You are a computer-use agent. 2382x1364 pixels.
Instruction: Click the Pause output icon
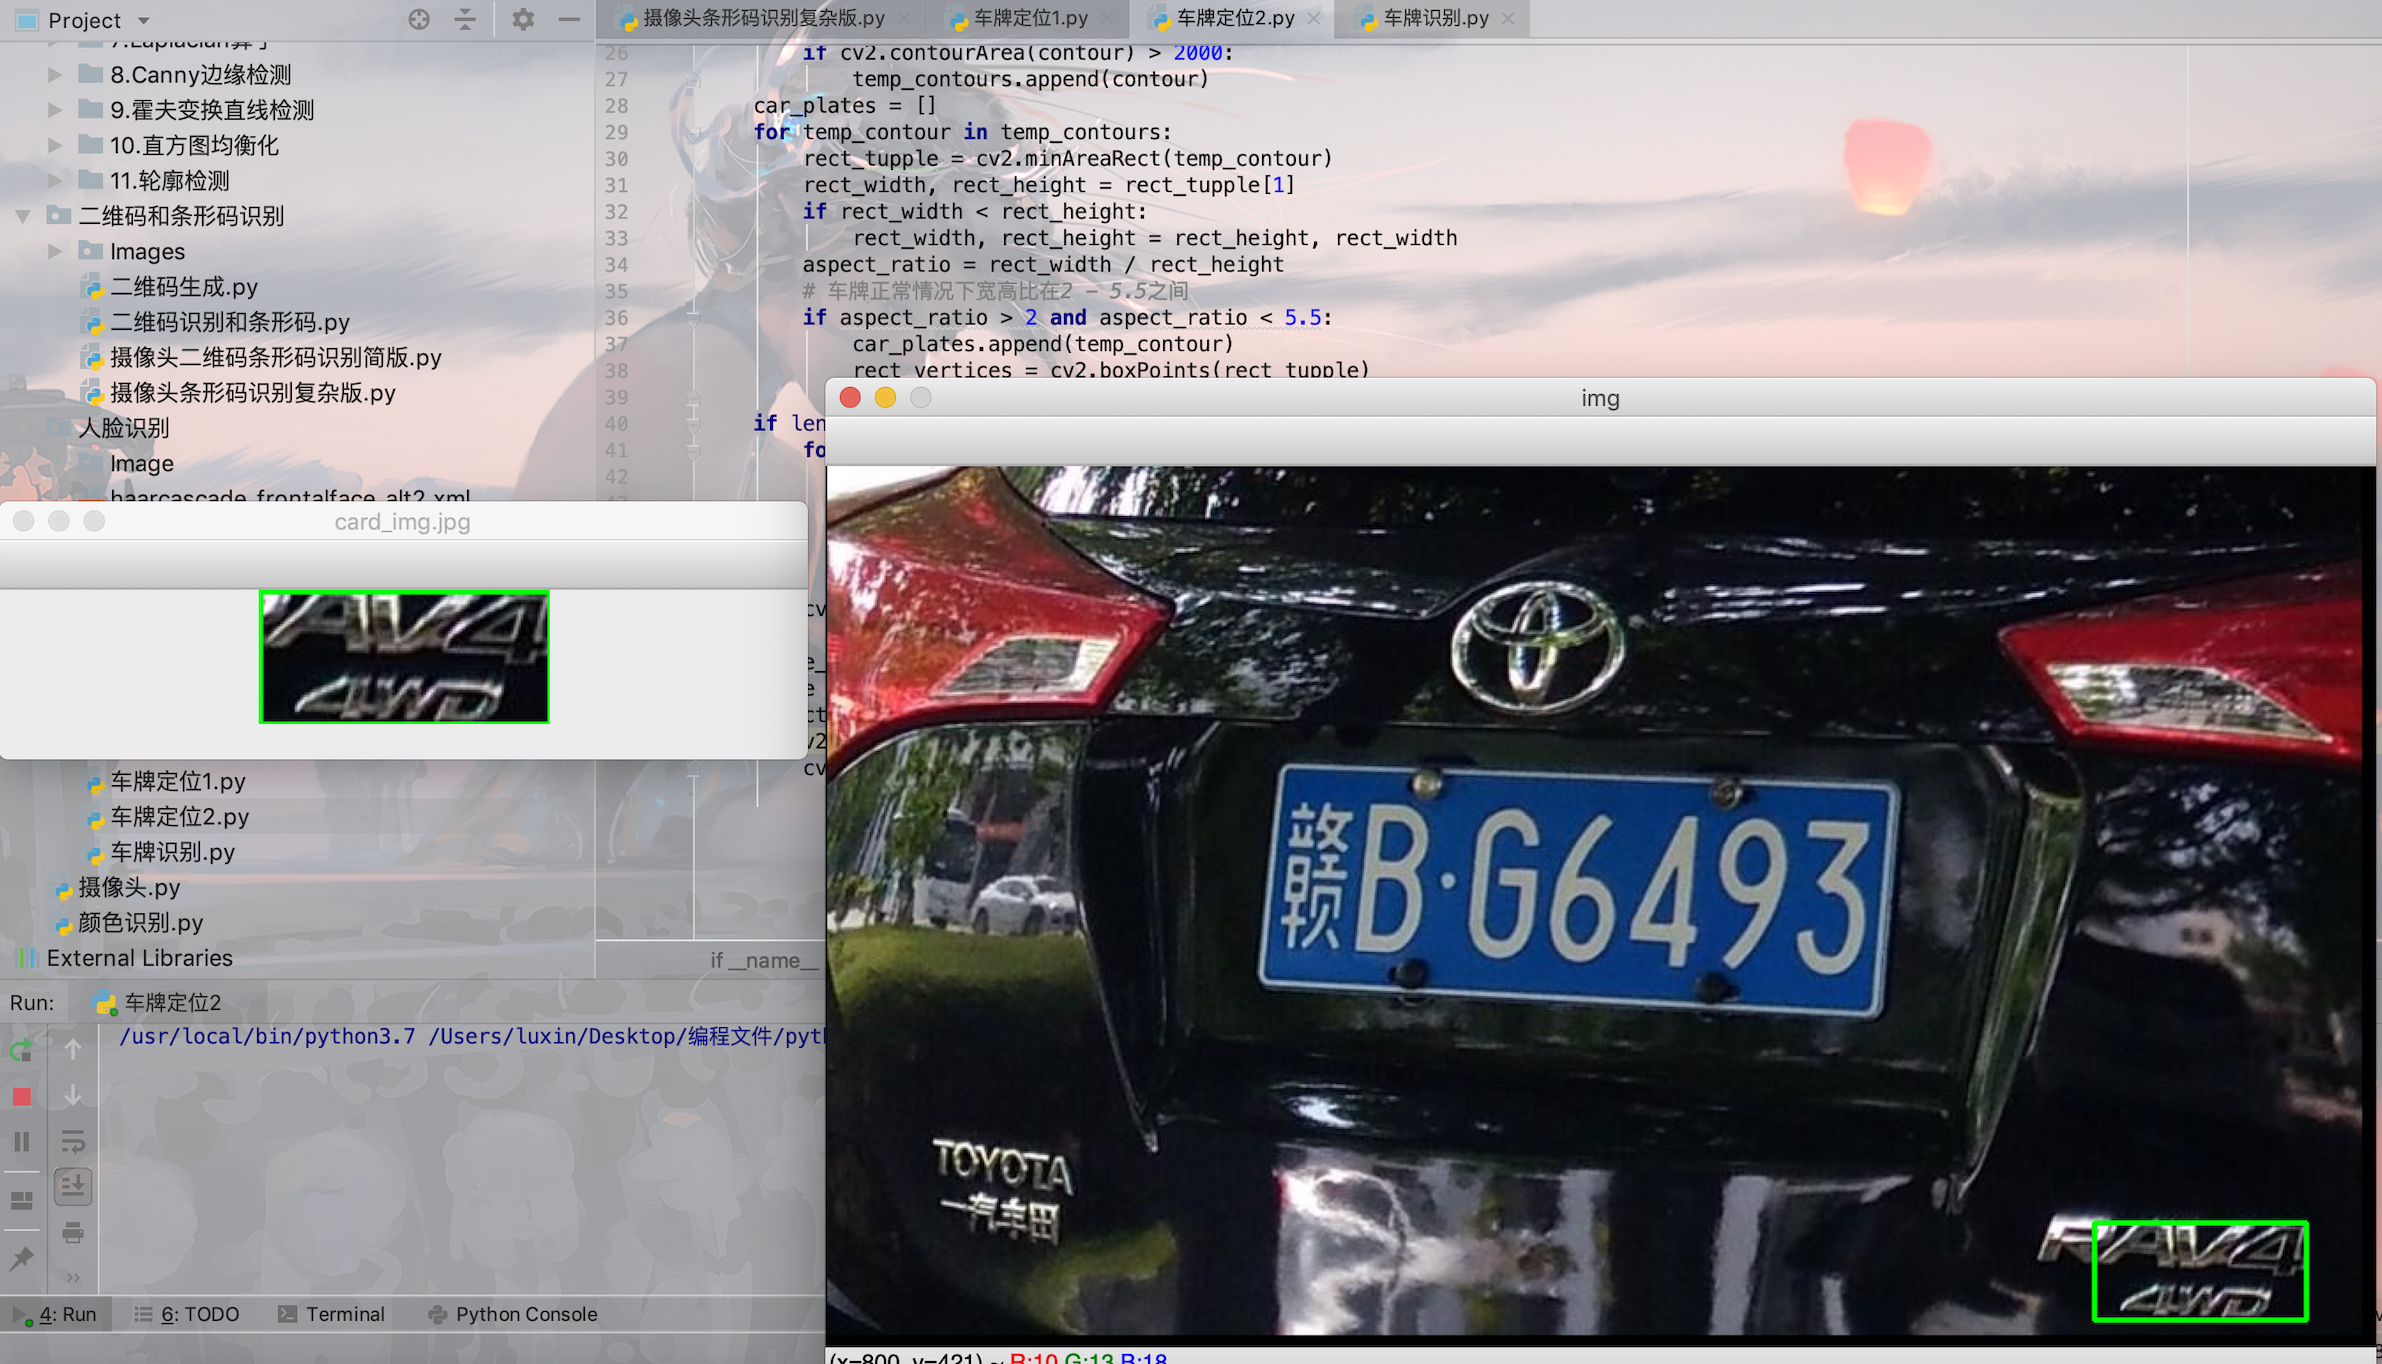(x=21, y=1142)
